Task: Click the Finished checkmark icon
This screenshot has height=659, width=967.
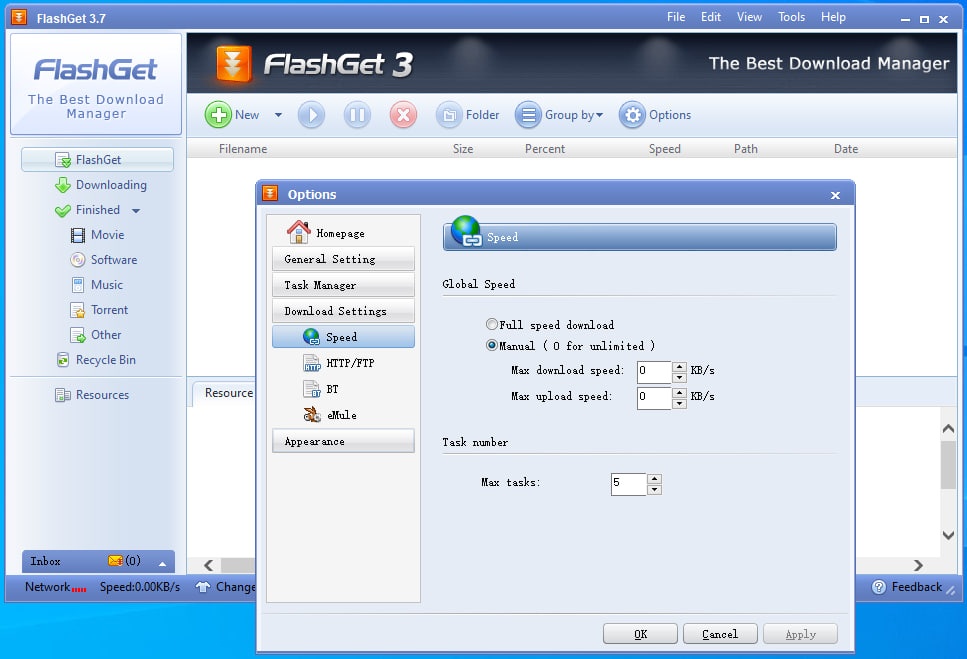Action: 63,210
